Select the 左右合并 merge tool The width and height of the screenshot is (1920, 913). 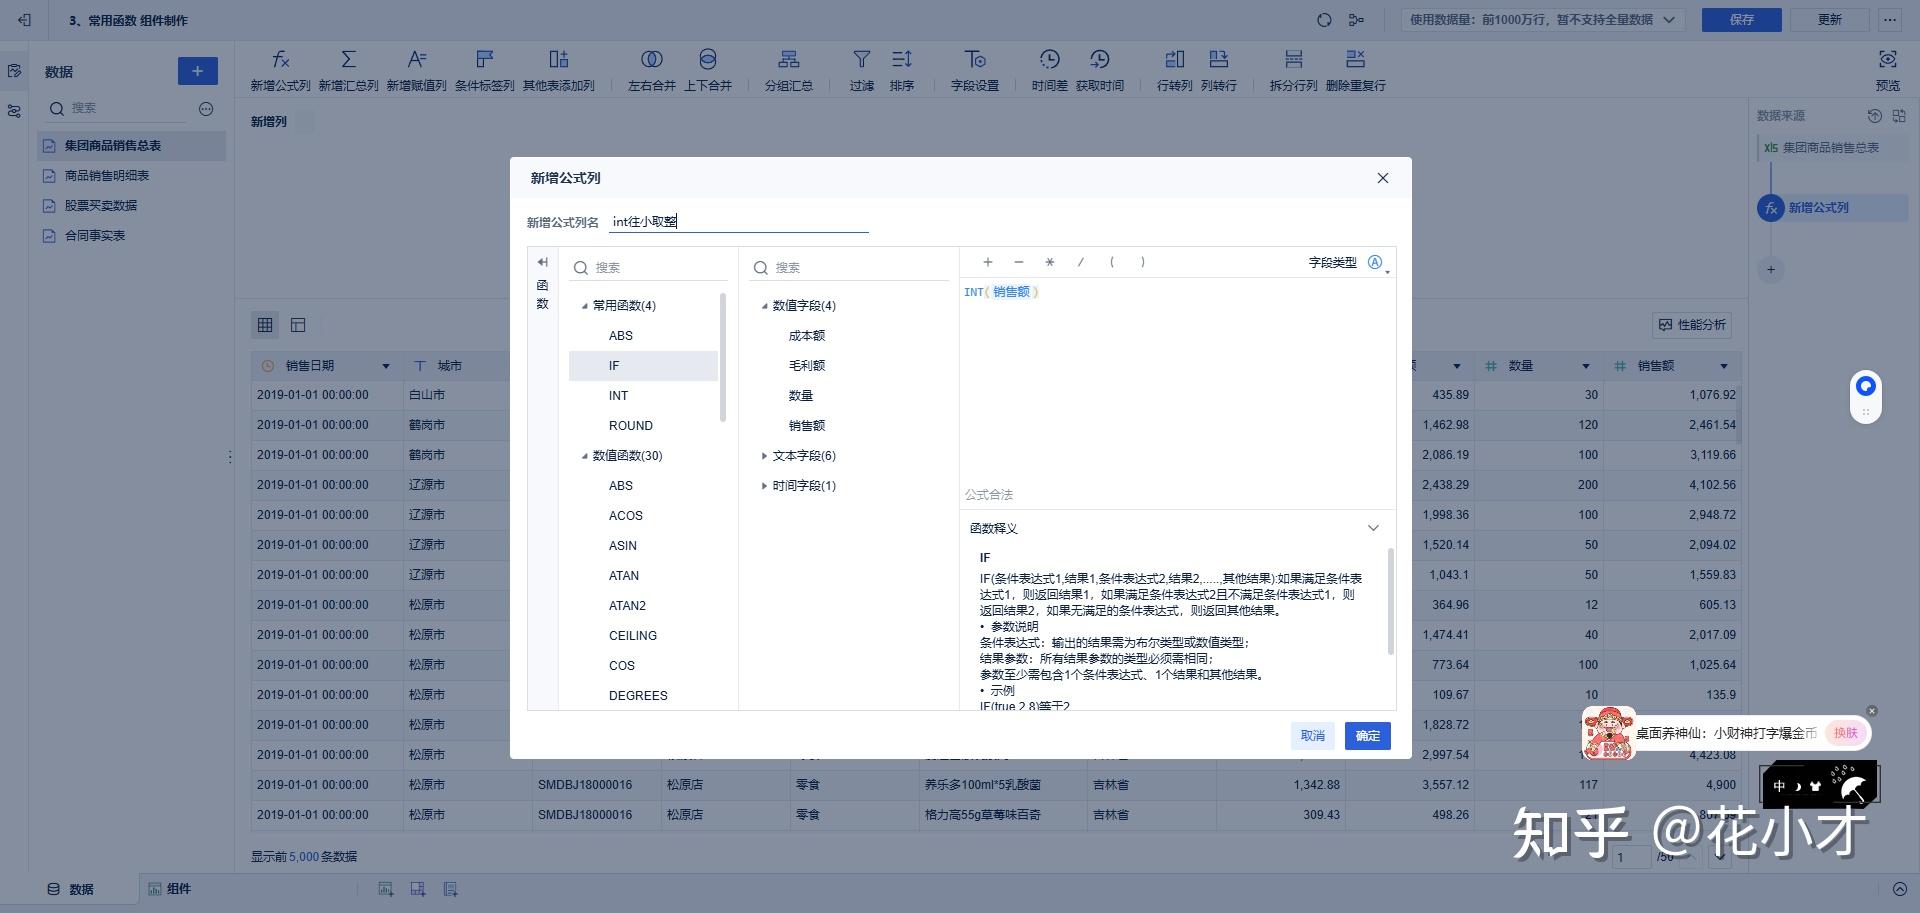651,68
